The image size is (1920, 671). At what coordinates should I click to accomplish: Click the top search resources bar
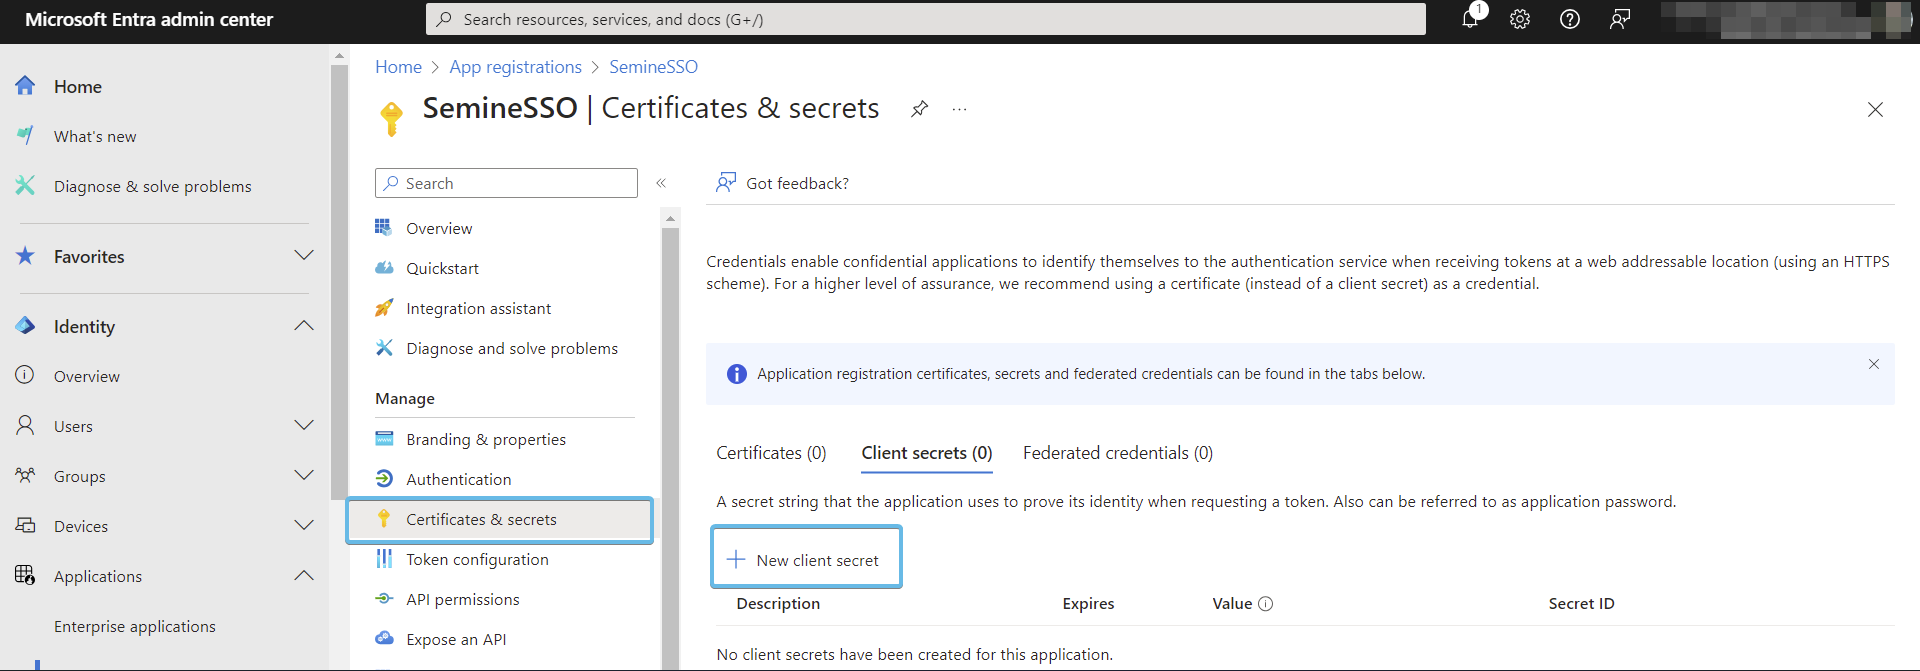click(925, 19)
